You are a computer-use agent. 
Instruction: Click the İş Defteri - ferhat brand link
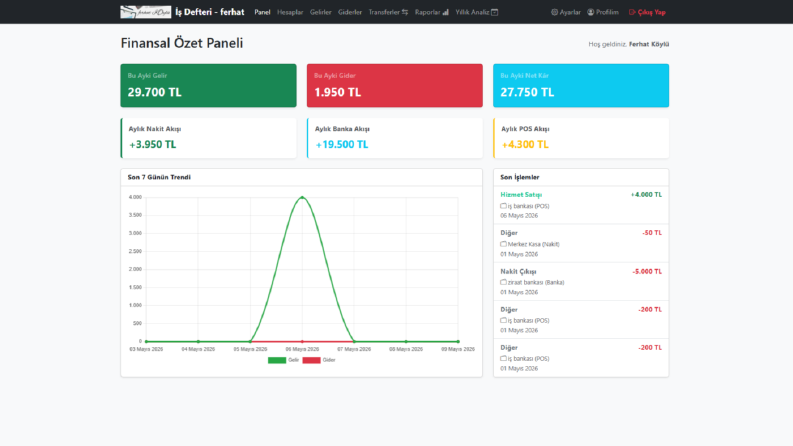click(209, 12)
